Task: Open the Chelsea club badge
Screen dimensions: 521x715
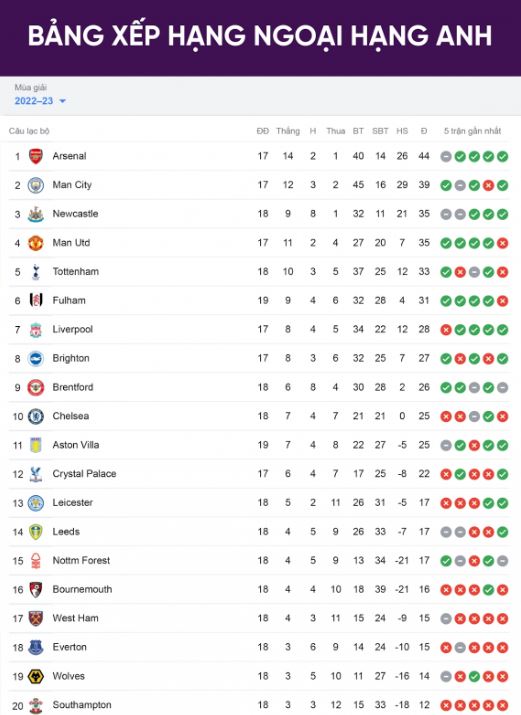Action: click(36, 416)
